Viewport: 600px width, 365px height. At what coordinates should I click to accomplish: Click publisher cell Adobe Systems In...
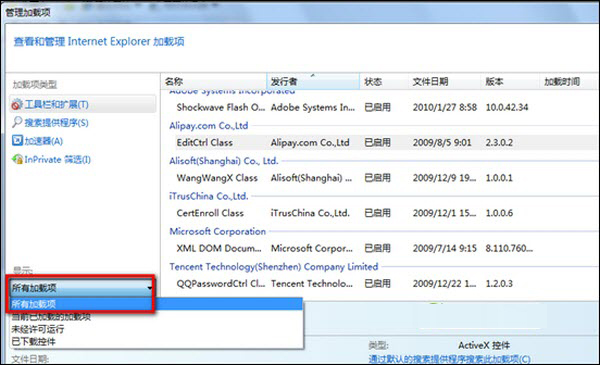[x=313, y=108]
